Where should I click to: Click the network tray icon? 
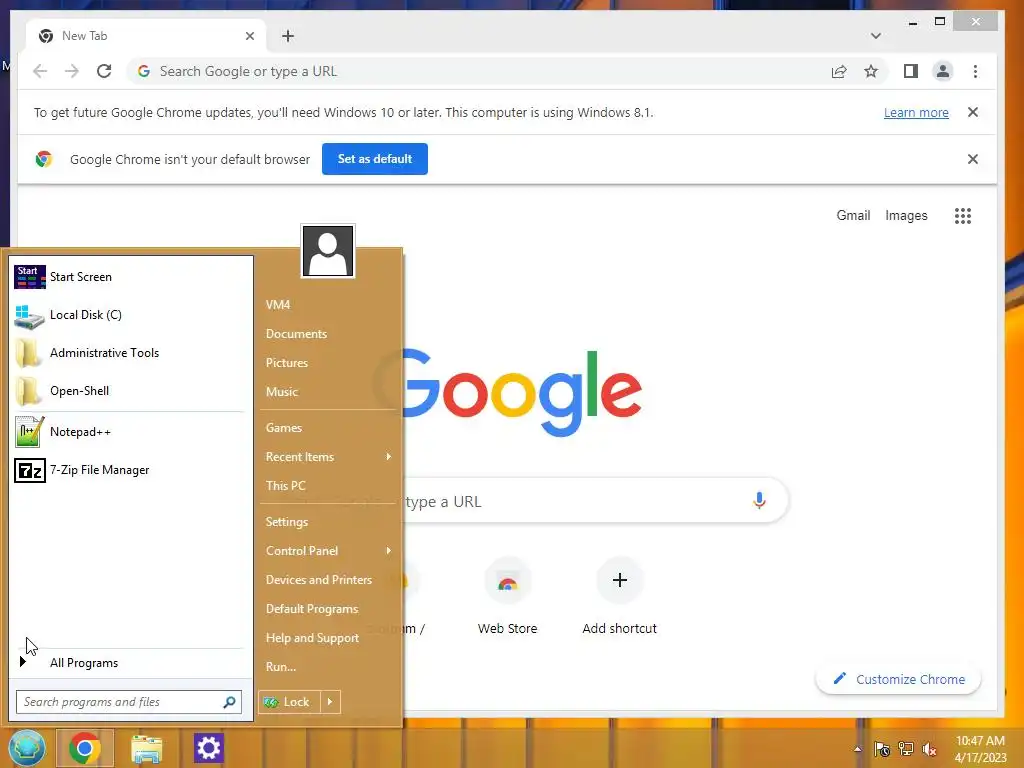(x=905, y=749)
